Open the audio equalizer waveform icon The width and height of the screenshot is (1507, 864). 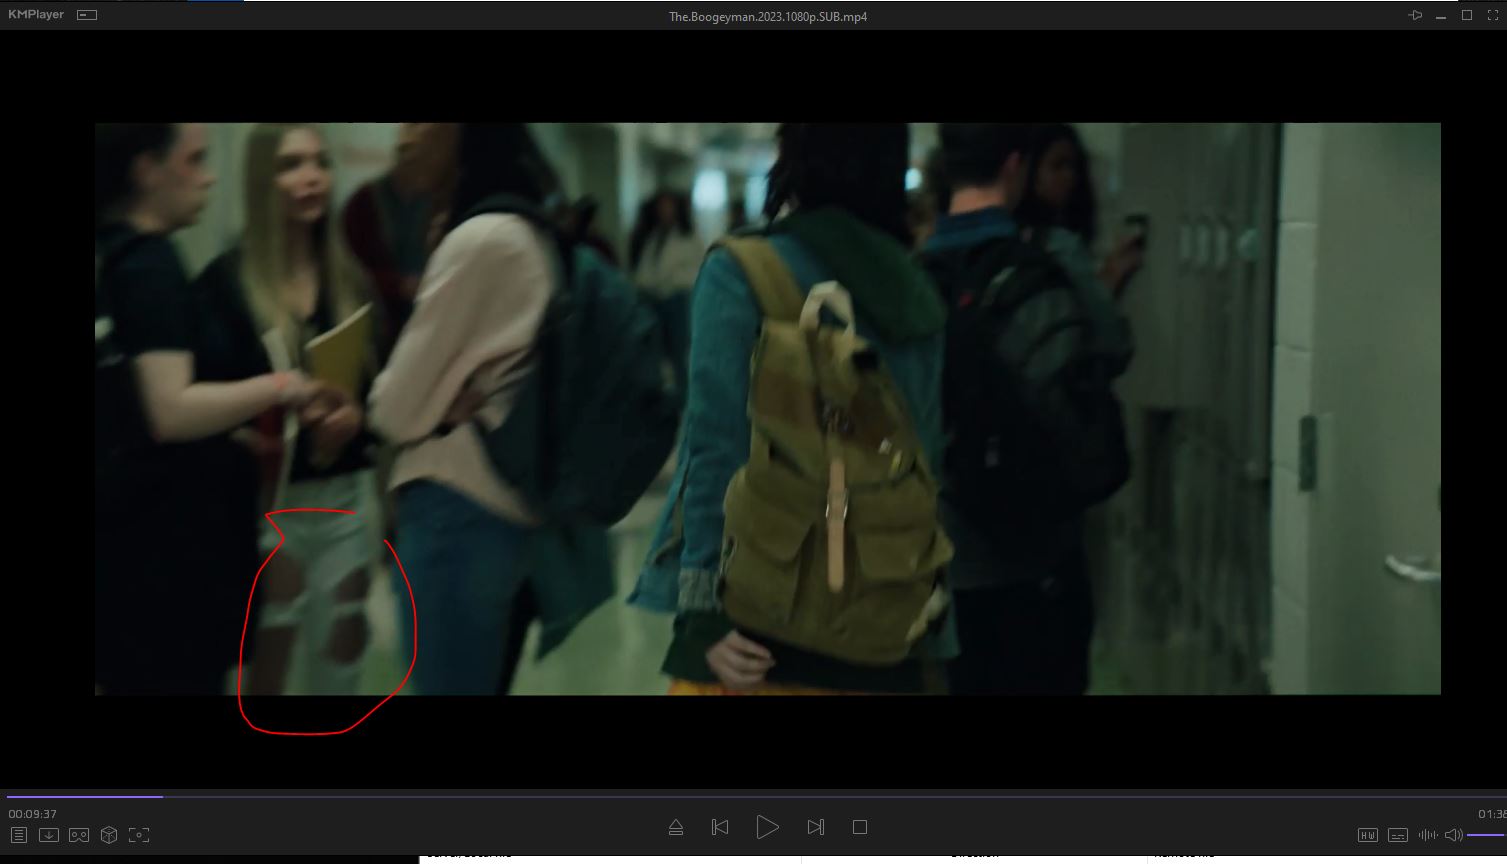(x=1428, y=835)
